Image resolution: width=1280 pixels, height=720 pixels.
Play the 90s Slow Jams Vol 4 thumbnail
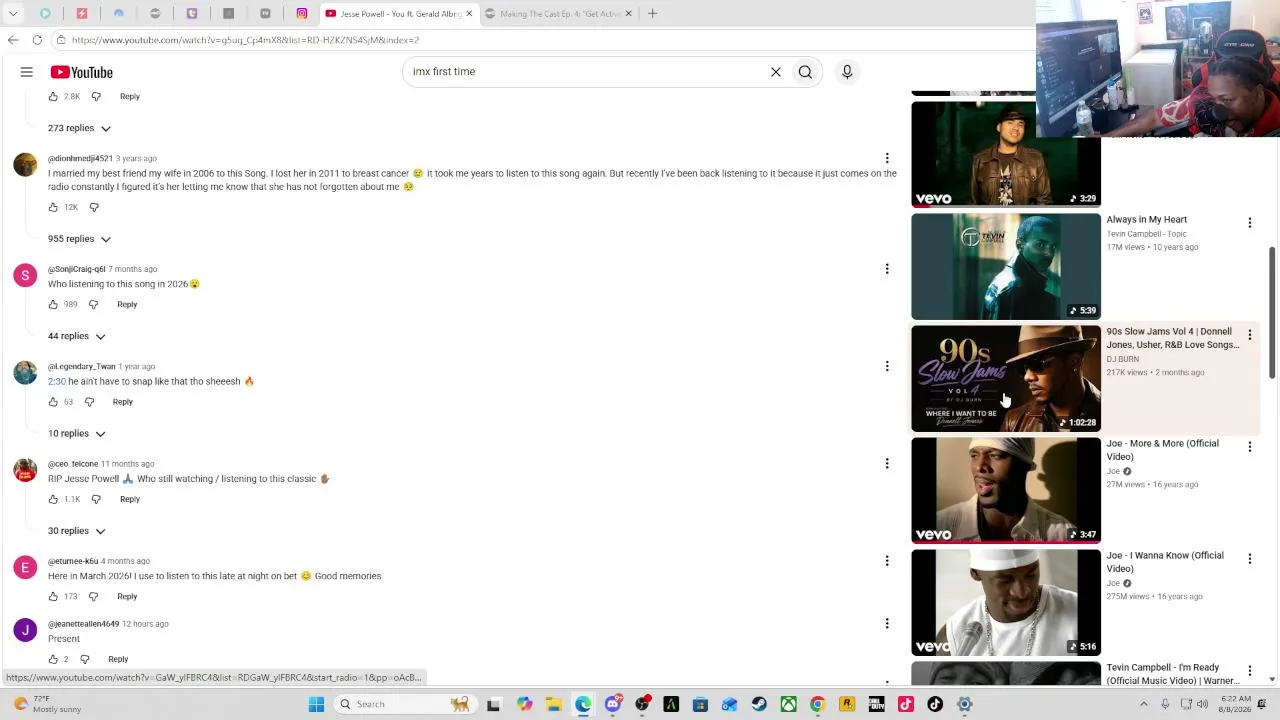pos(1006,379)
